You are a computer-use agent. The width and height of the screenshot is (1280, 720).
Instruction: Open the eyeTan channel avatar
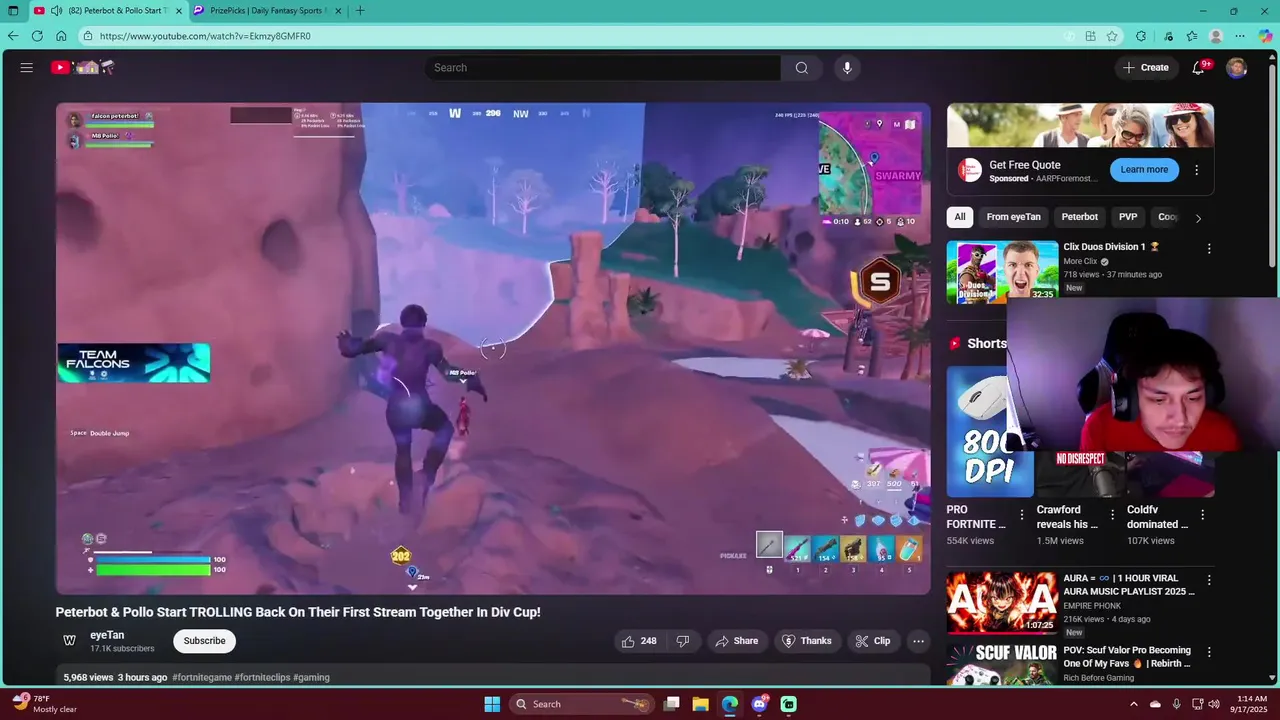[70, 641]
